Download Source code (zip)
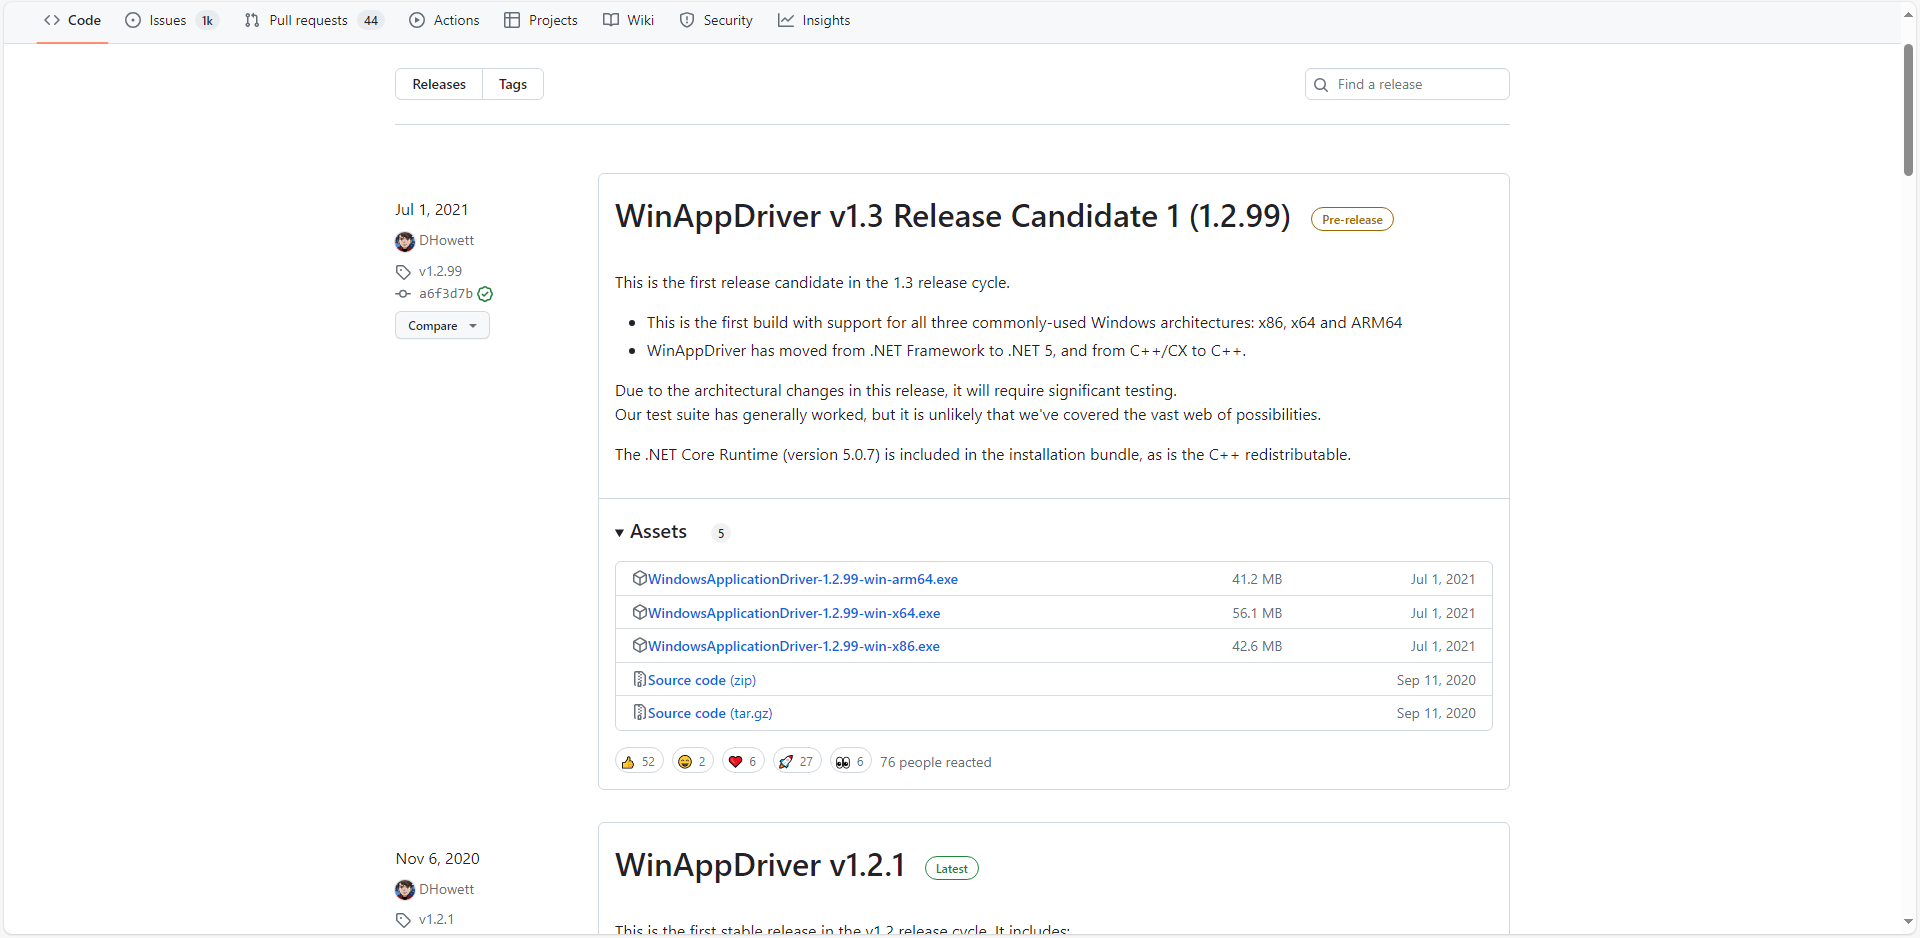Screen dimensions: 1920x938 [x=702, y=680]
